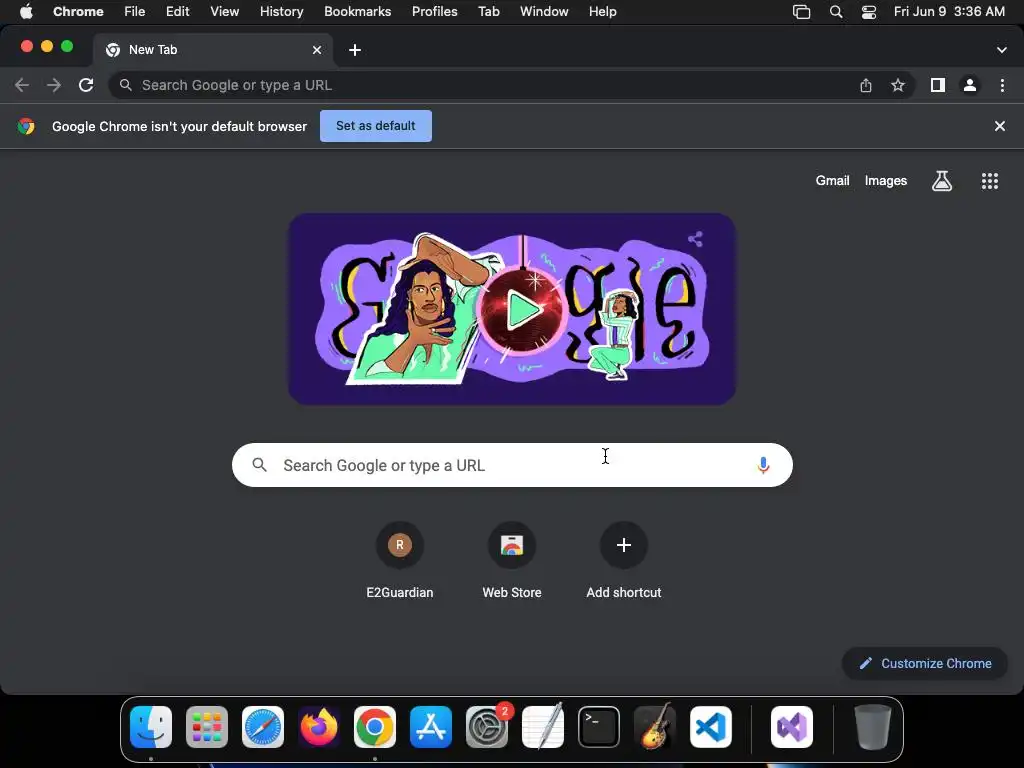
Task: Click the Chrome icon in the Dock
Action: (375, 727)
